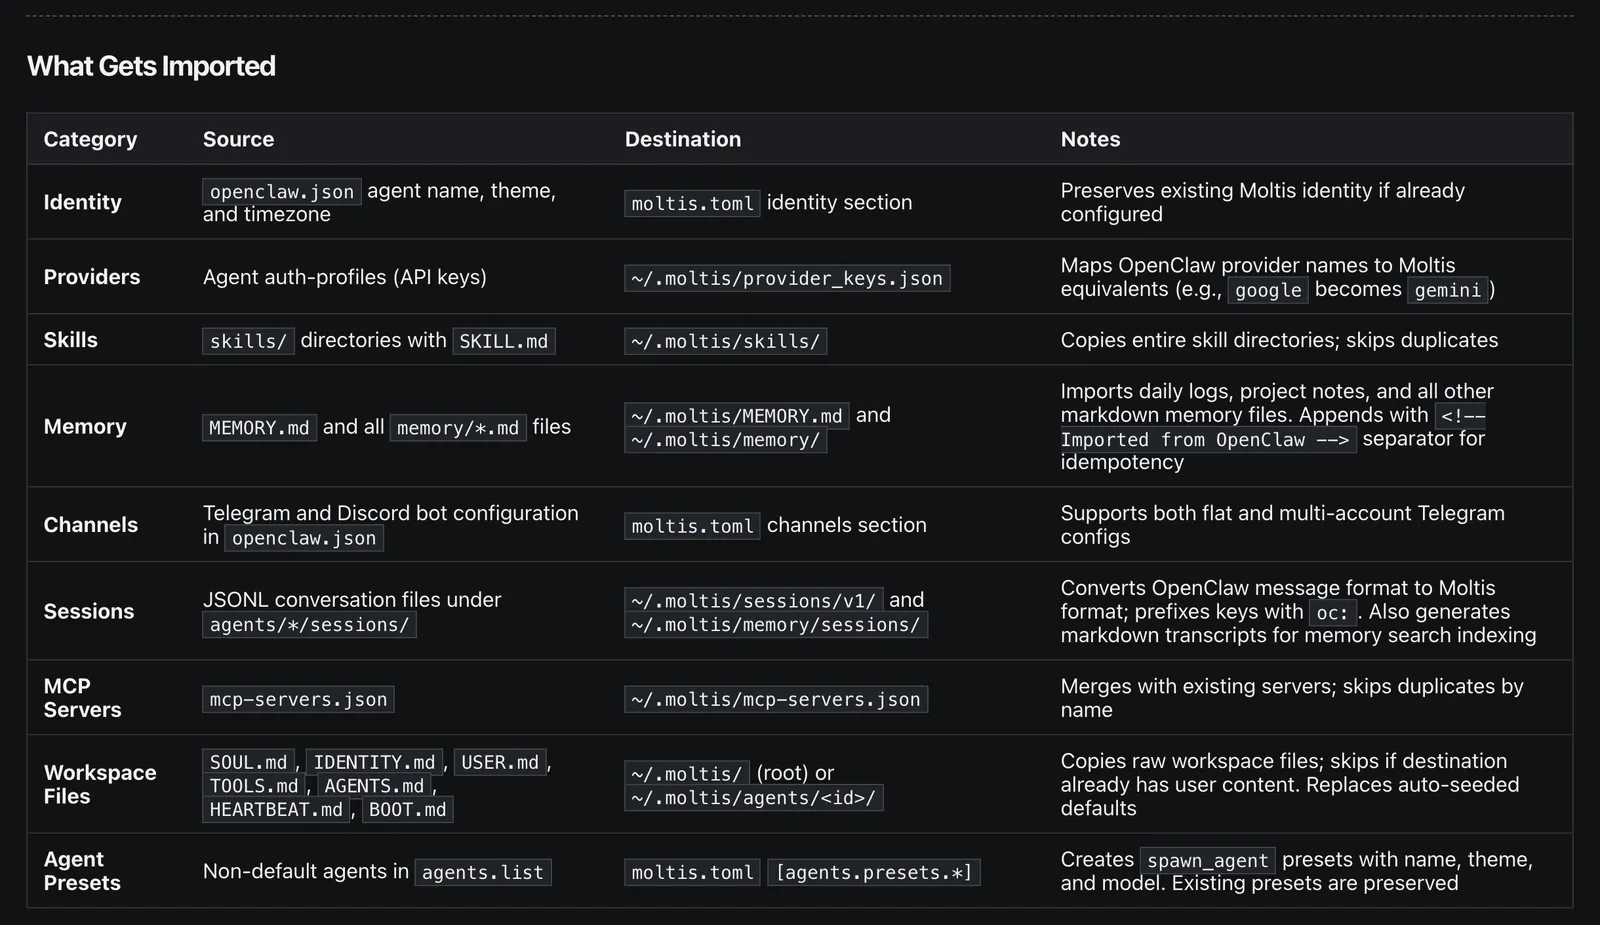Viewport: 1600px width, 925px height.
Task: Click ~/.moltis/provider_keys.json code
Action: tap(787, 278)
